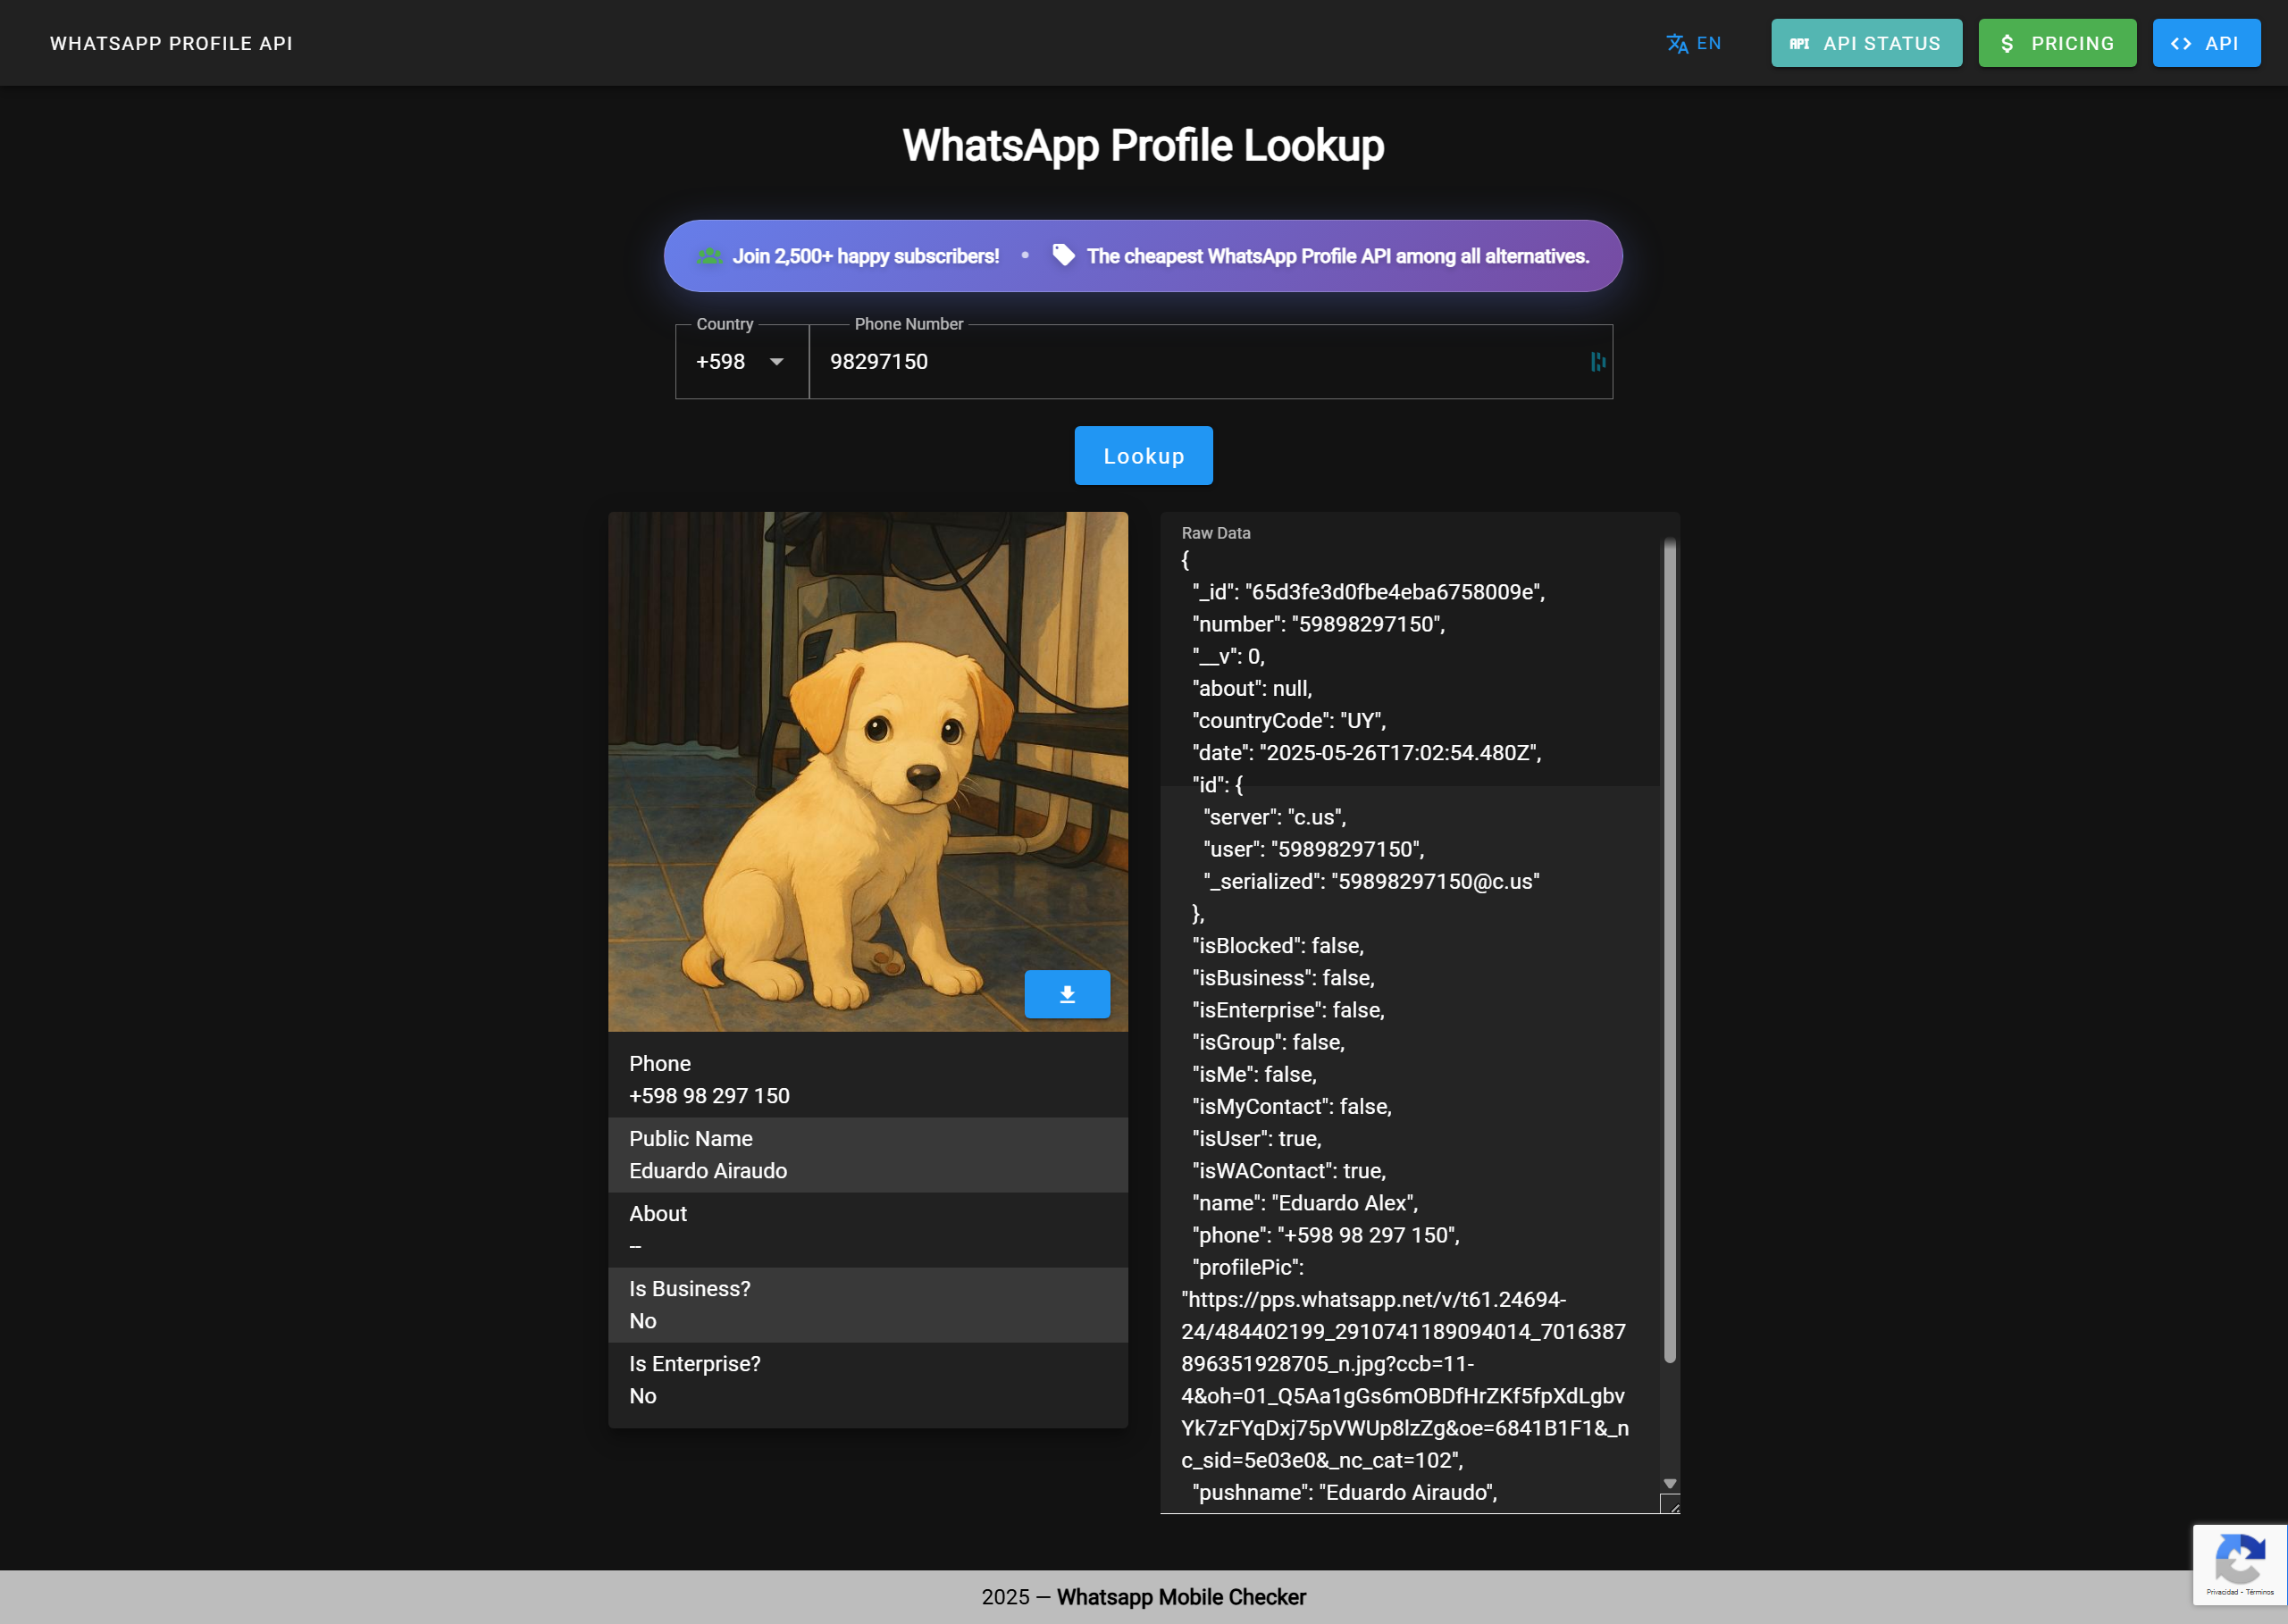The height and width of the screenshot is (1624, 2288).
Task: Open the API documentation button
Action: [2206, 43]
